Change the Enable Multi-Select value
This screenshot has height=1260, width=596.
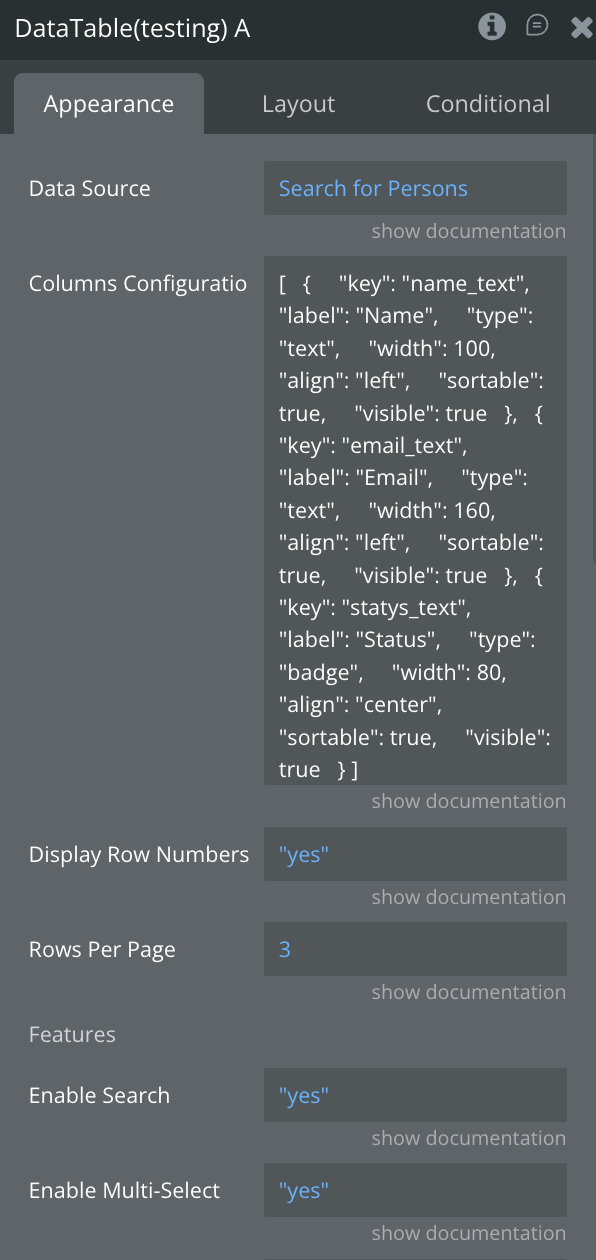pyautogui.click(x=415, y=1190)
